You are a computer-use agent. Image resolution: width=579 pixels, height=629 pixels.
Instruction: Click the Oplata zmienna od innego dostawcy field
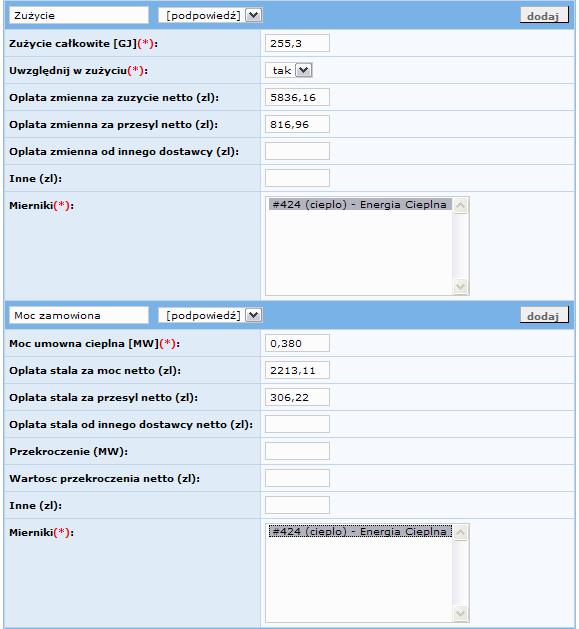[x=297, y=151]
